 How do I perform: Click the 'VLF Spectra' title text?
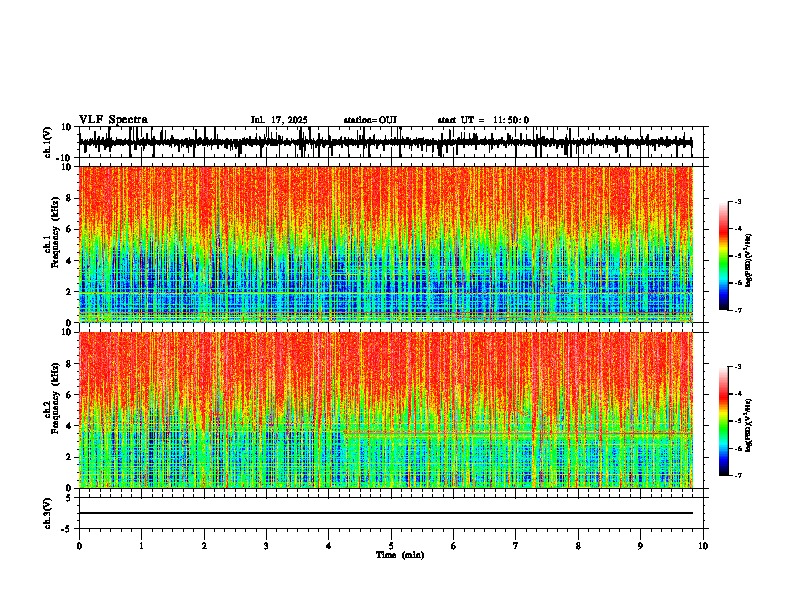(x=113, y=120)
